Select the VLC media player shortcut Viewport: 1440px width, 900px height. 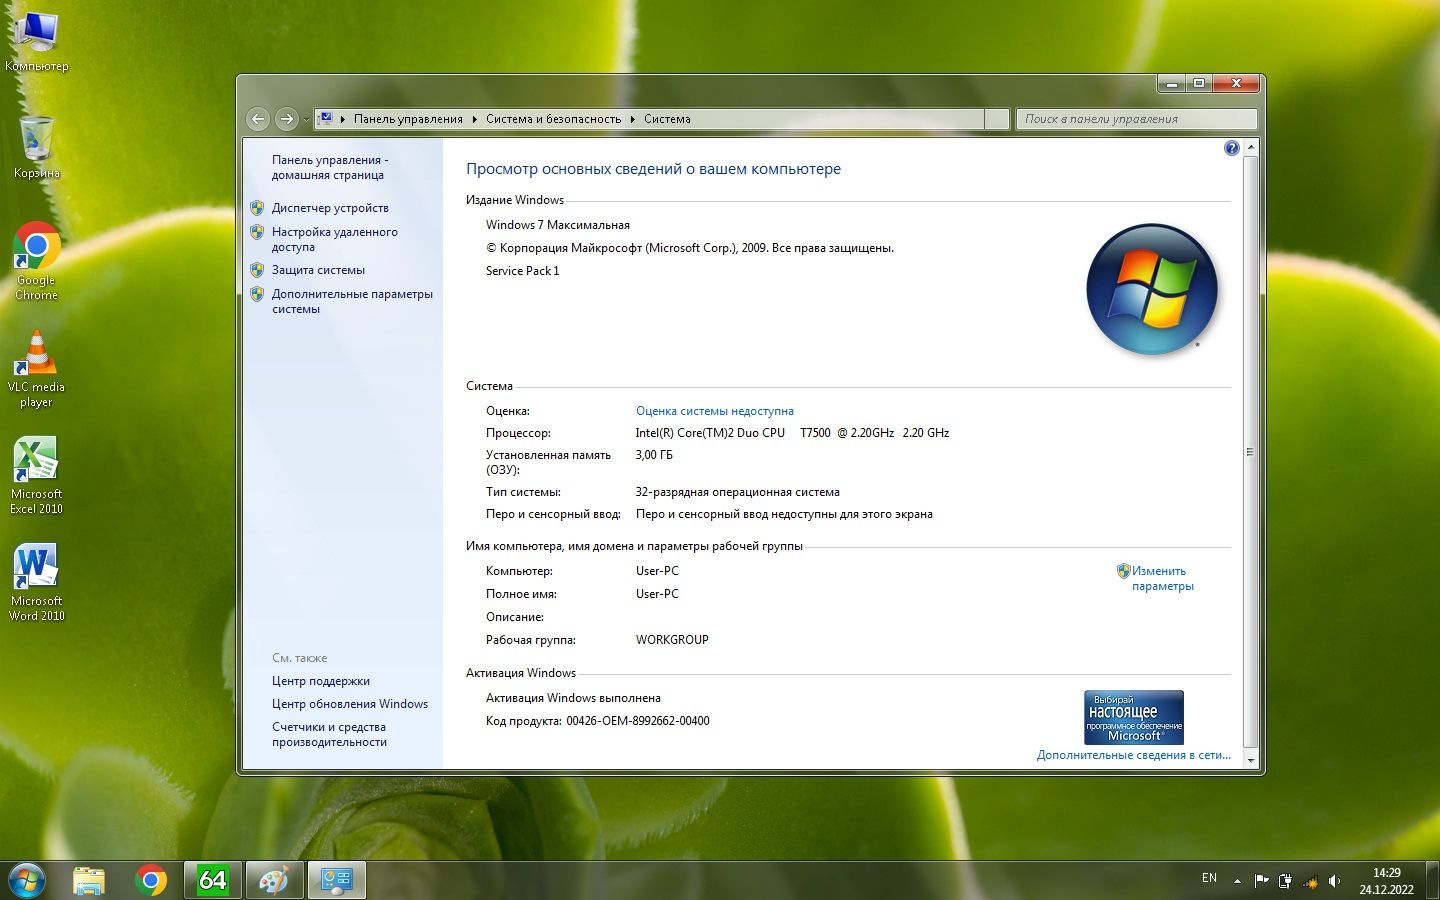tap(37, 368)
